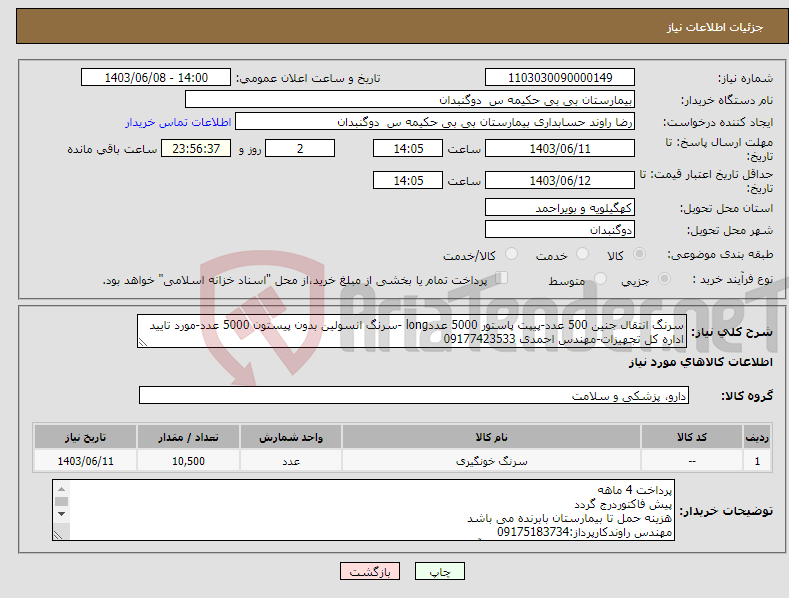The height and width of the screenshot is (598, 789).
Task: Select the کالا/خدمت radio button
Action: (x=511, y=254)
